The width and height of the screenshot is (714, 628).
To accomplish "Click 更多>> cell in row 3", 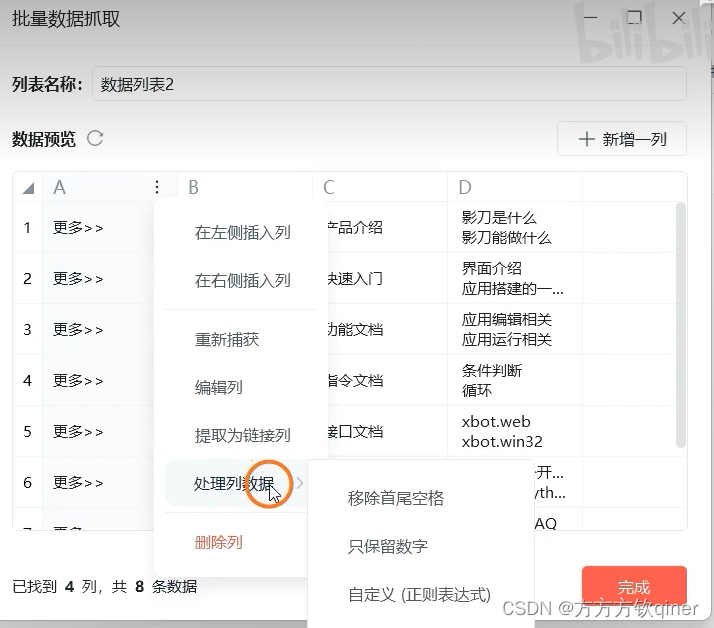I will [x=98, y=329].
